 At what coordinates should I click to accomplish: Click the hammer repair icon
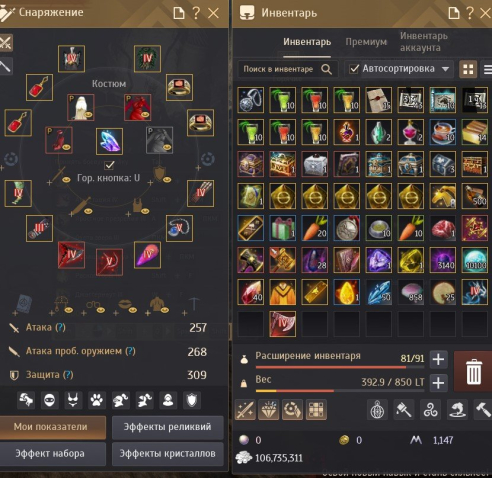click(x=483, y=410)
